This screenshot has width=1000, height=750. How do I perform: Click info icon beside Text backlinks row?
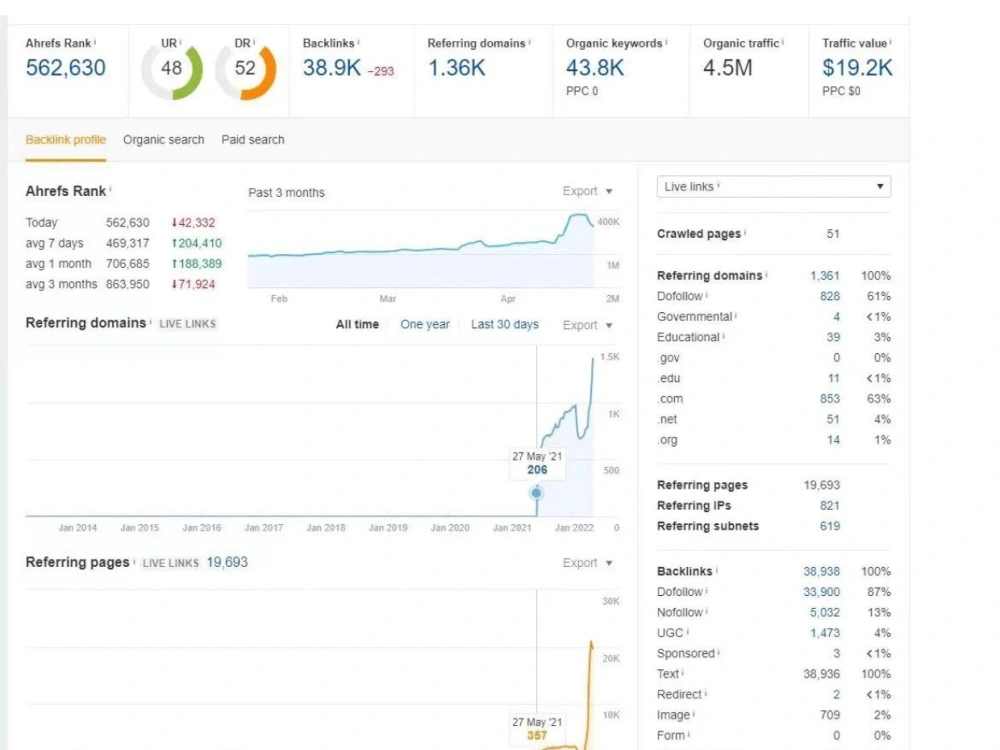click(x=682, y=672)
